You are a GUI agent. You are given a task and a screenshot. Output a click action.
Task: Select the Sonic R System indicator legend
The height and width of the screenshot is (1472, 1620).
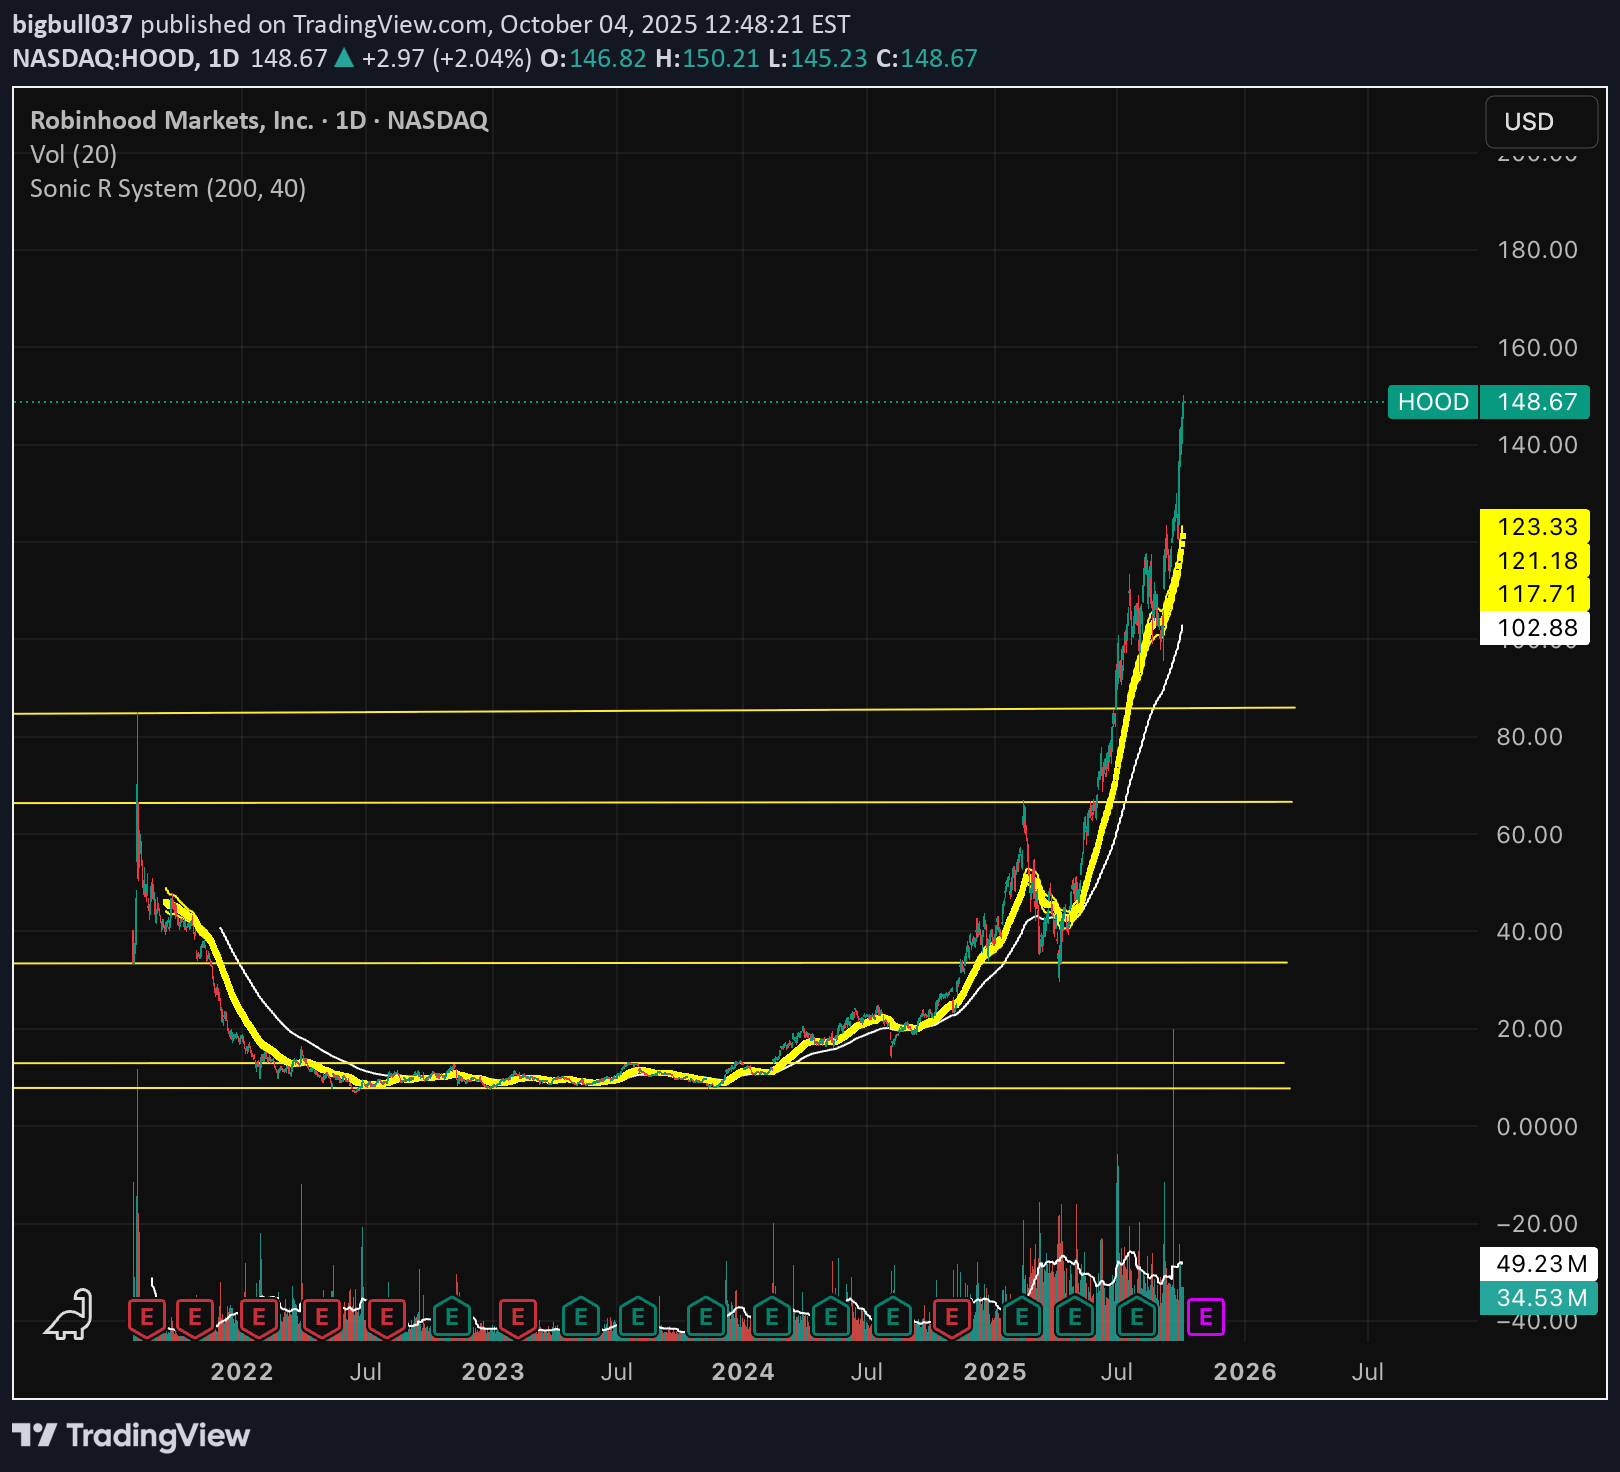pyautogui.click(x=168, y=188)
